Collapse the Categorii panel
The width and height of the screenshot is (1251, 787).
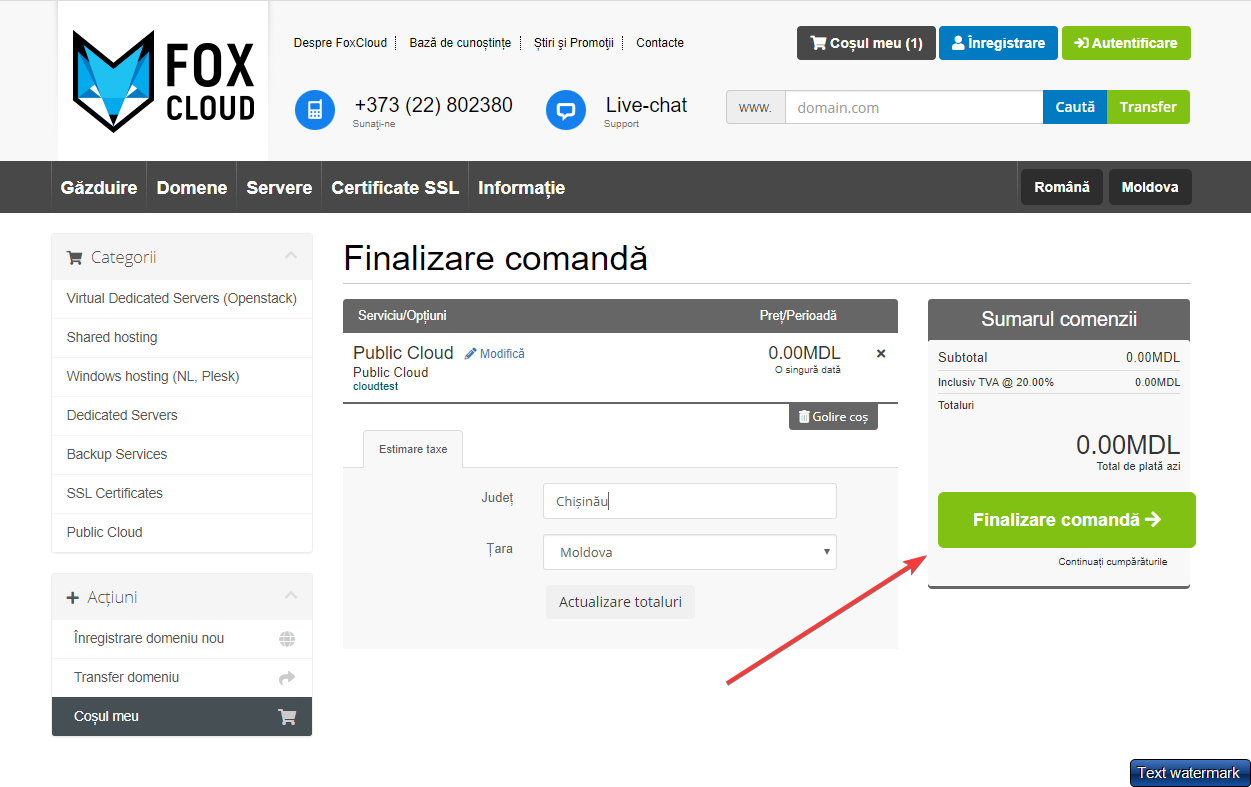(x=291, y=256)
